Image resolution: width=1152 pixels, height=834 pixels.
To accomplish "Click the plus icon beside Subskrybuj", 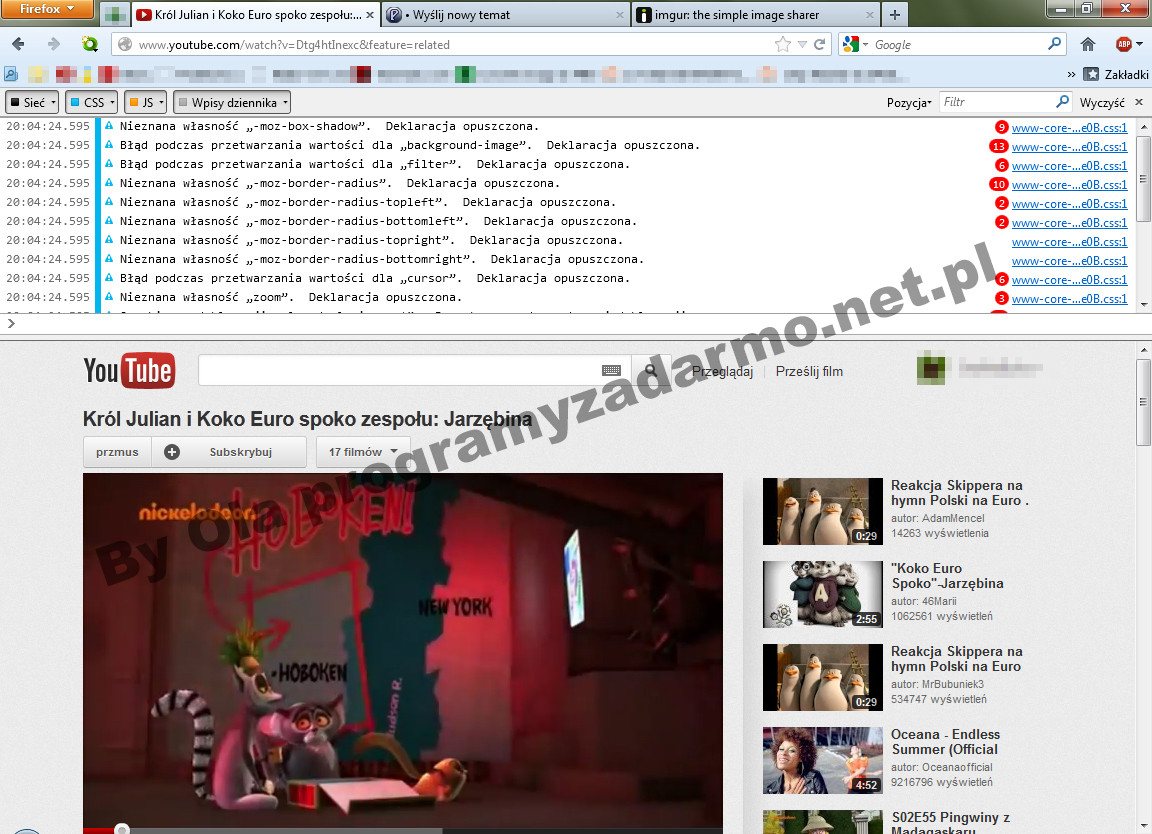I will coord(172,452).
